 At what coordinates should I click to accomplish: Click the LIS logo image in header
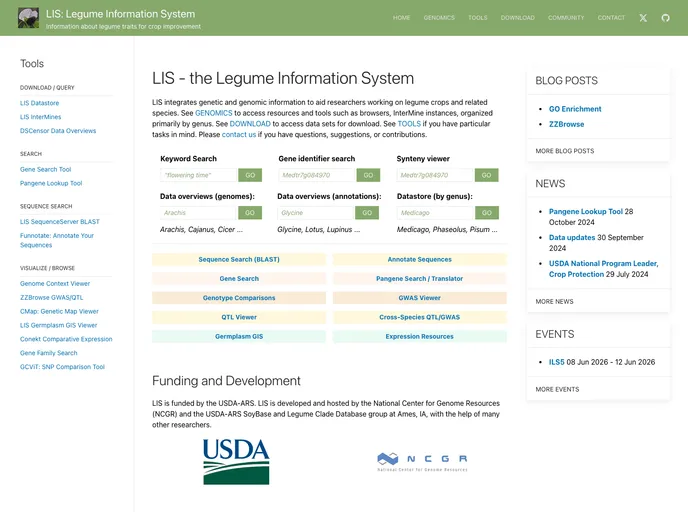coord(28,18)
